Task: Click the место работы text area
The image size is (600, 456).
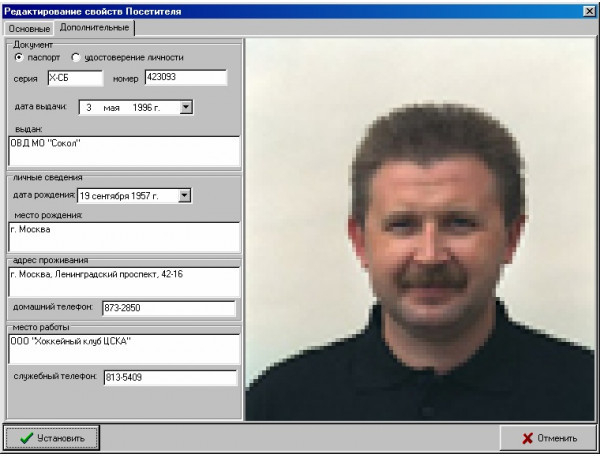Action: tap(124, 349)
